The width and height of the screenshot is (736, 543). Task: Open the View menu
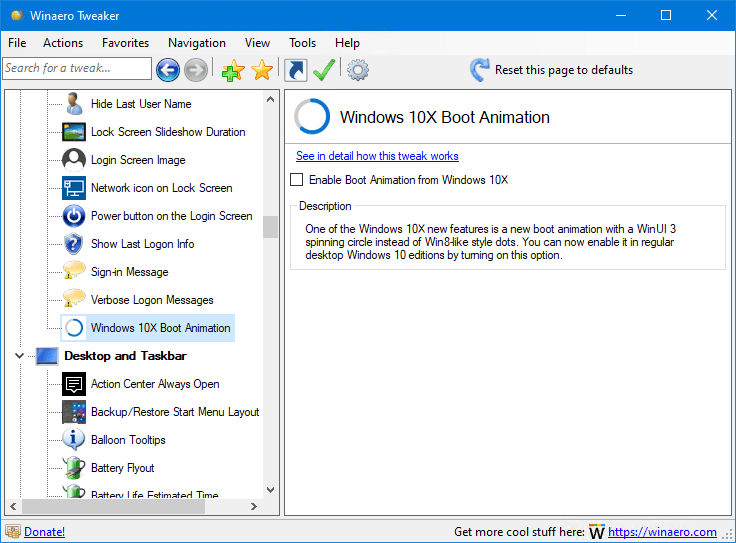coord(257,43)
